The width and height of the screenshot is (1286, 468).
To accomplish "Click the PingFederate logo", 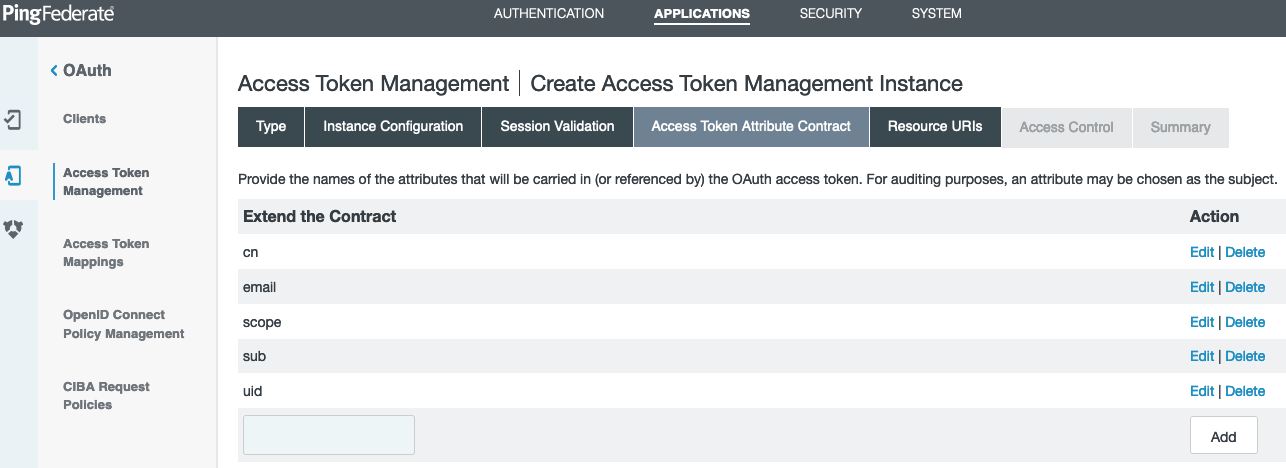I will 58,14.
